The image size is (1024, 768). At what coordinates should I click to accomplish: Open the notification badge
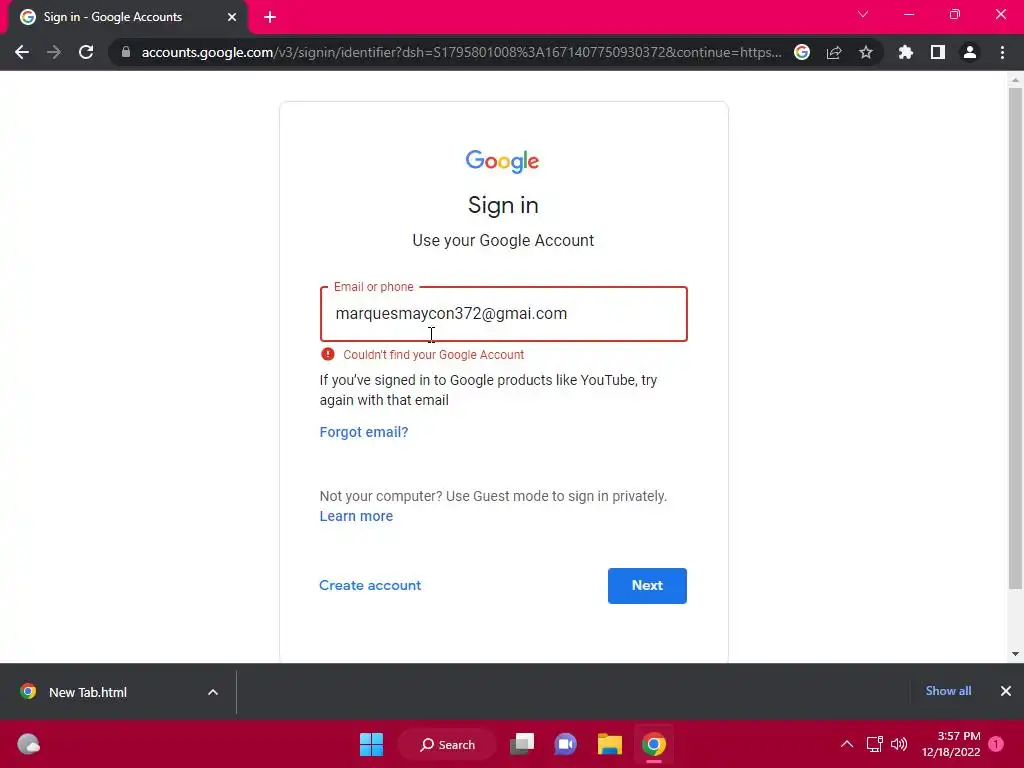coord(996,744)
